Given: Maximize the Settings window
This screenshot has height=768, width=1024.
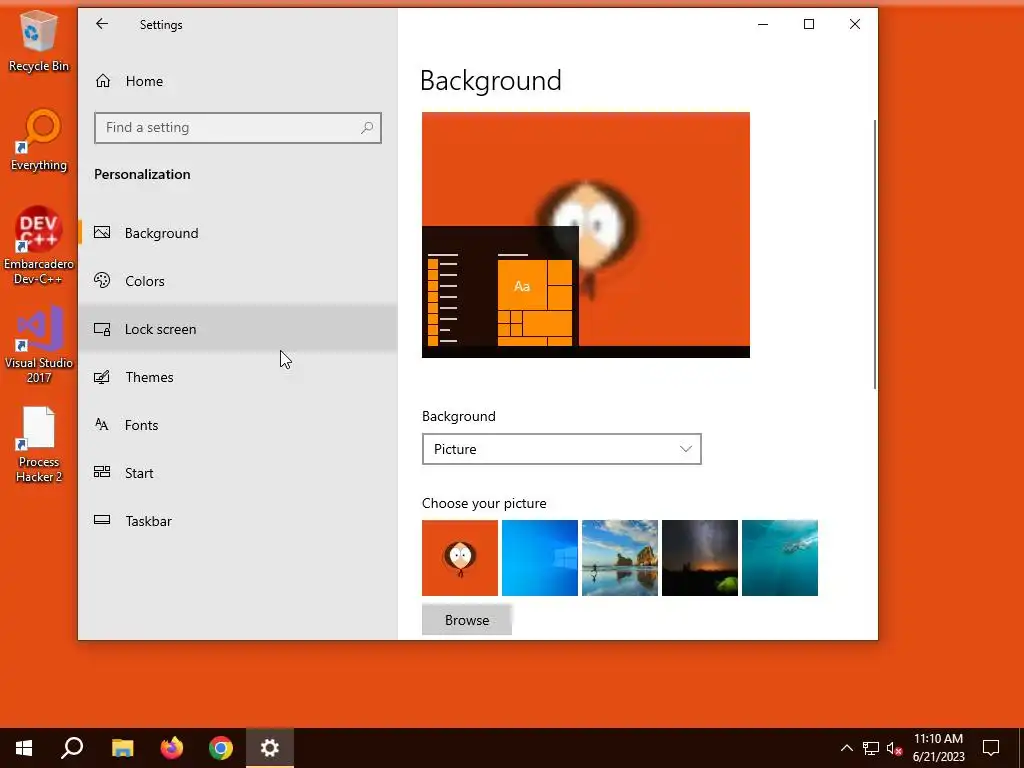Looking at the screenshot, I should point(808,24).
